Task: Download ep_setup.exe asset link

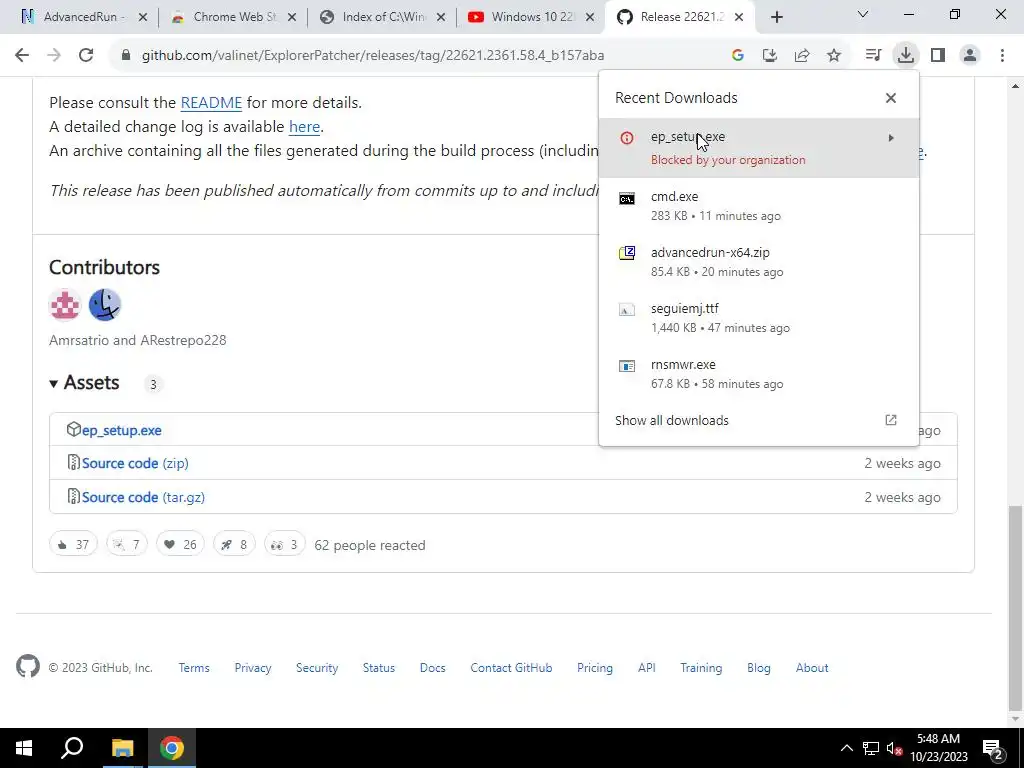Action: click(x=121, y=430)
